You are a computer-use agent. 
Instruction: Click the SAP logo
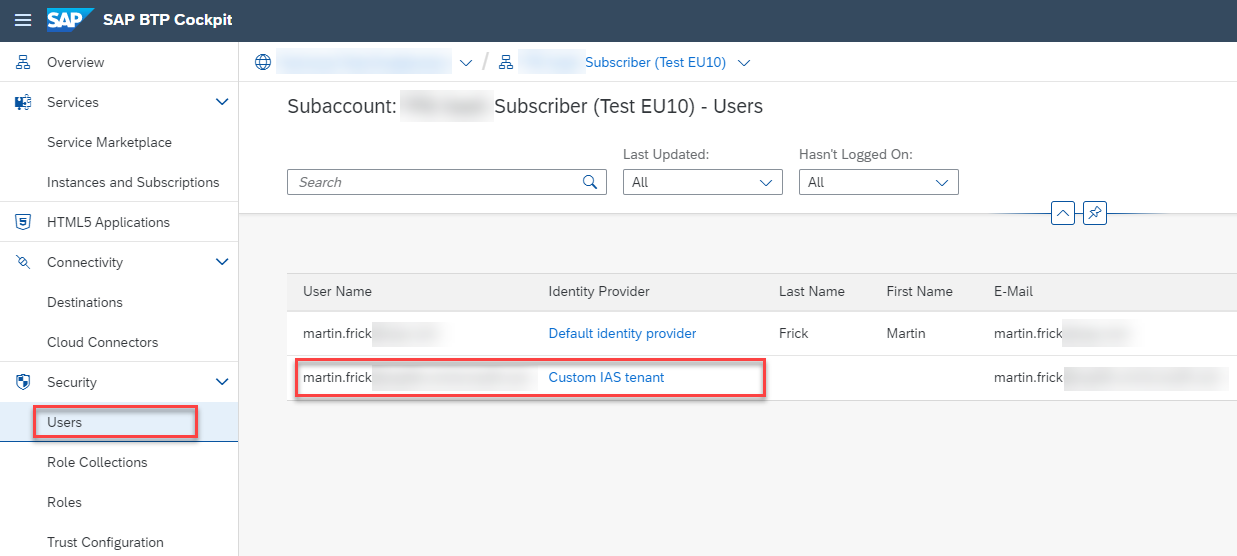point(70,20)
